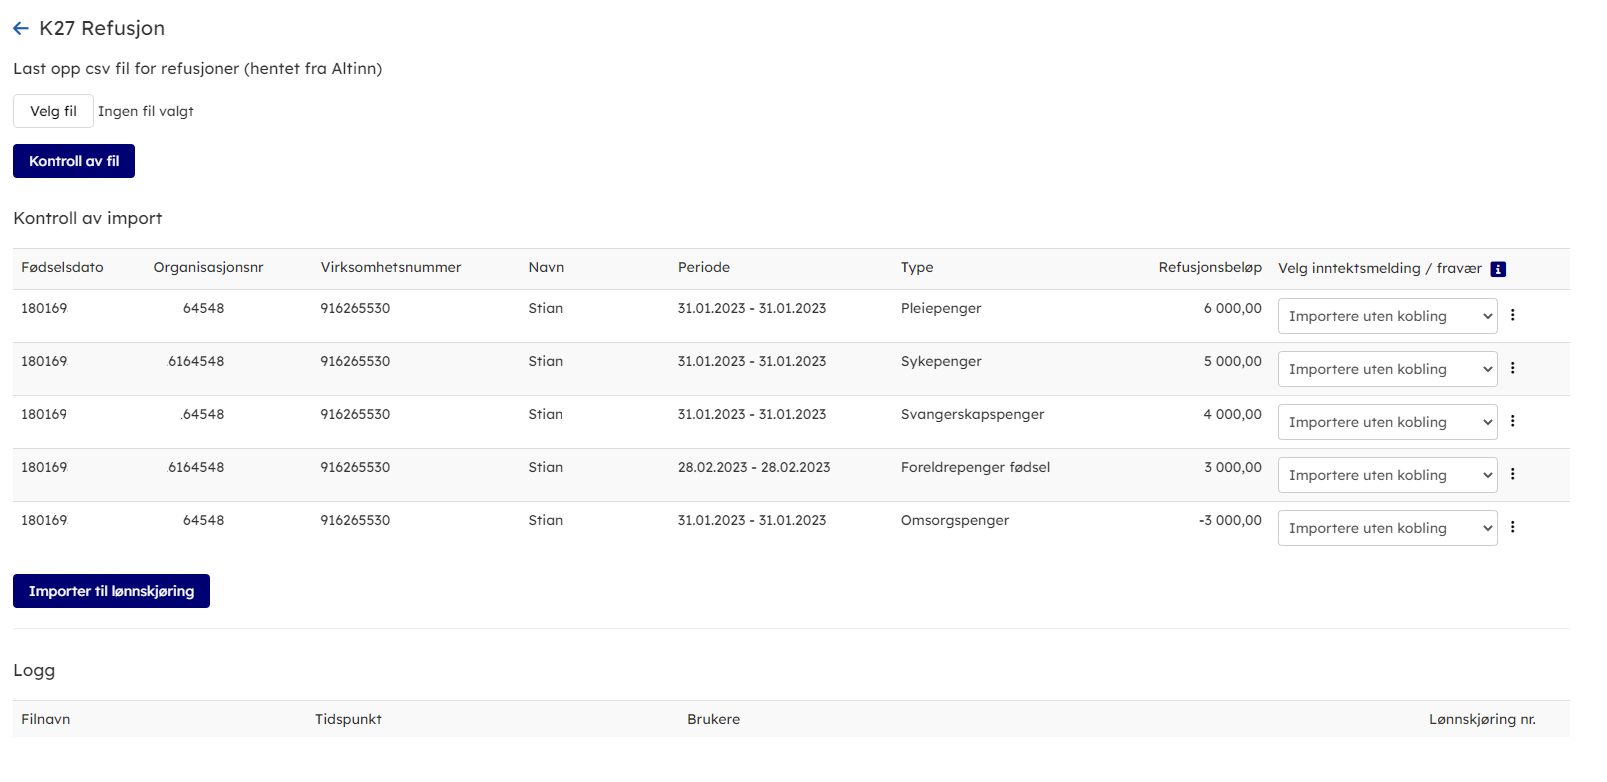The width and height of the screenshot is (1607, 782).
Task: Click the Periode column header
Action: (x=703, y=268)
